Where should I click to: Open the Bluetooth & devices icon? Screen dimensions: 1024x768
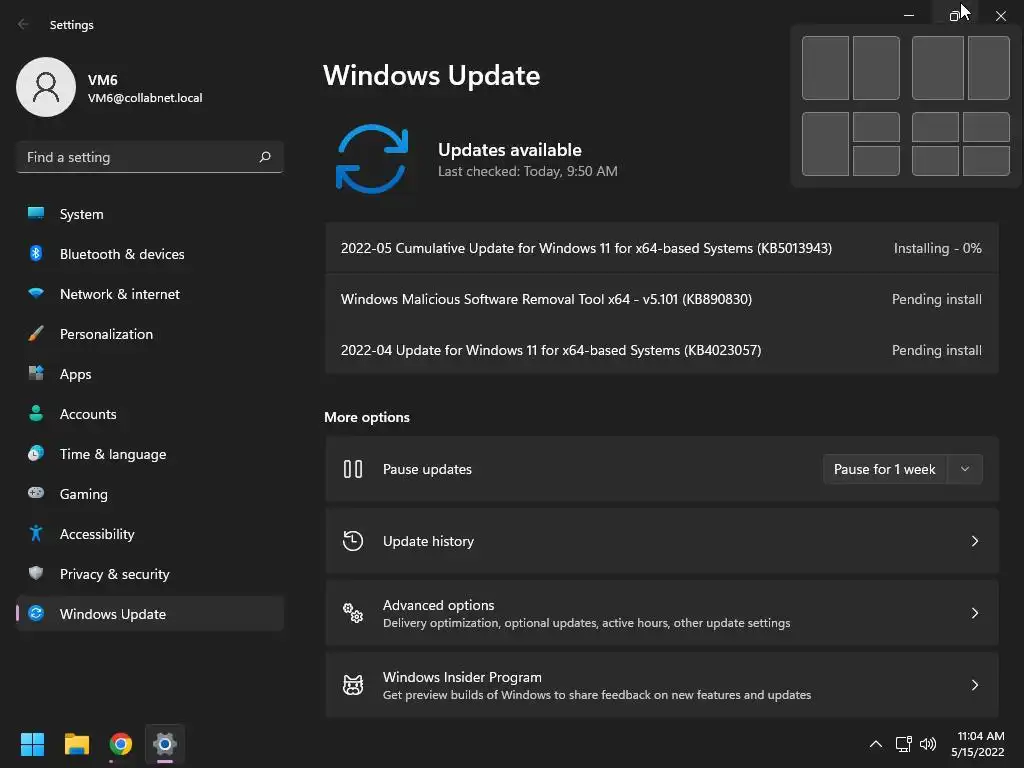tap(36, 253)
